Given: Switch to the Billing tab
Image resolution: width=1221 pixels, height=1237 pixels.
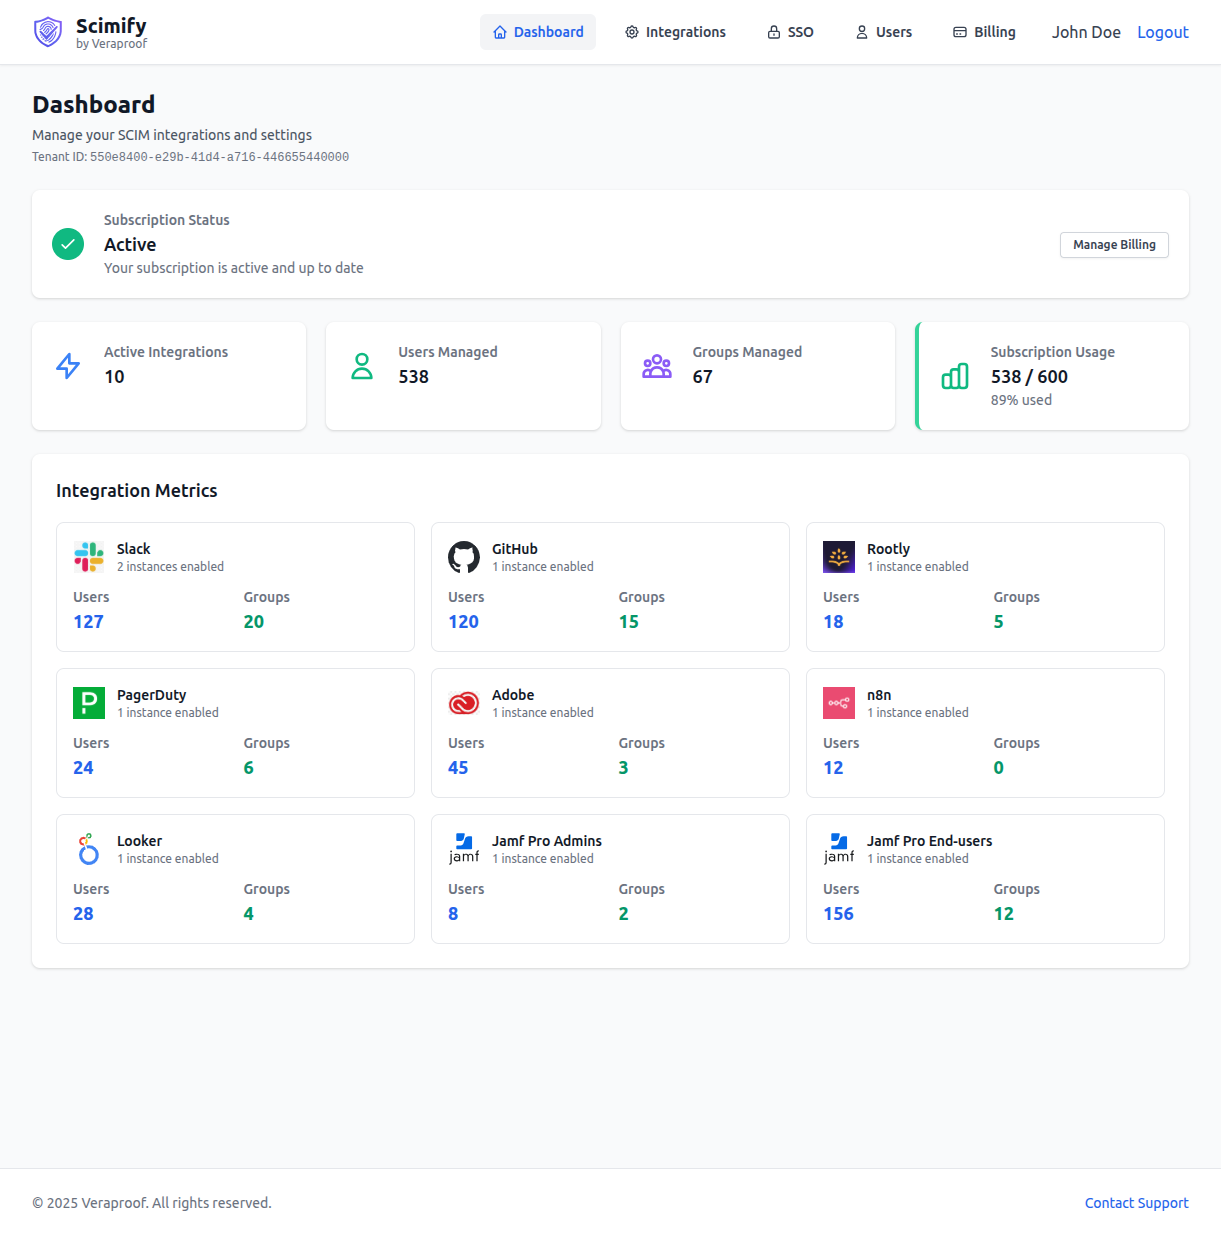Looking at the screenshot, I should tap(984, 32).
